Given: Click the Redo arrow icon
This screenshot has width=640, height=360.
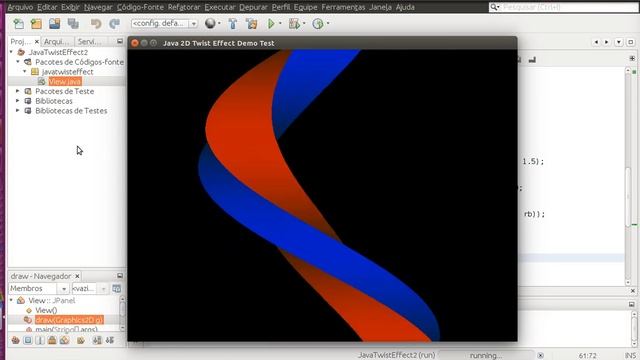Looking at the screenshot, I should [114, 24].
